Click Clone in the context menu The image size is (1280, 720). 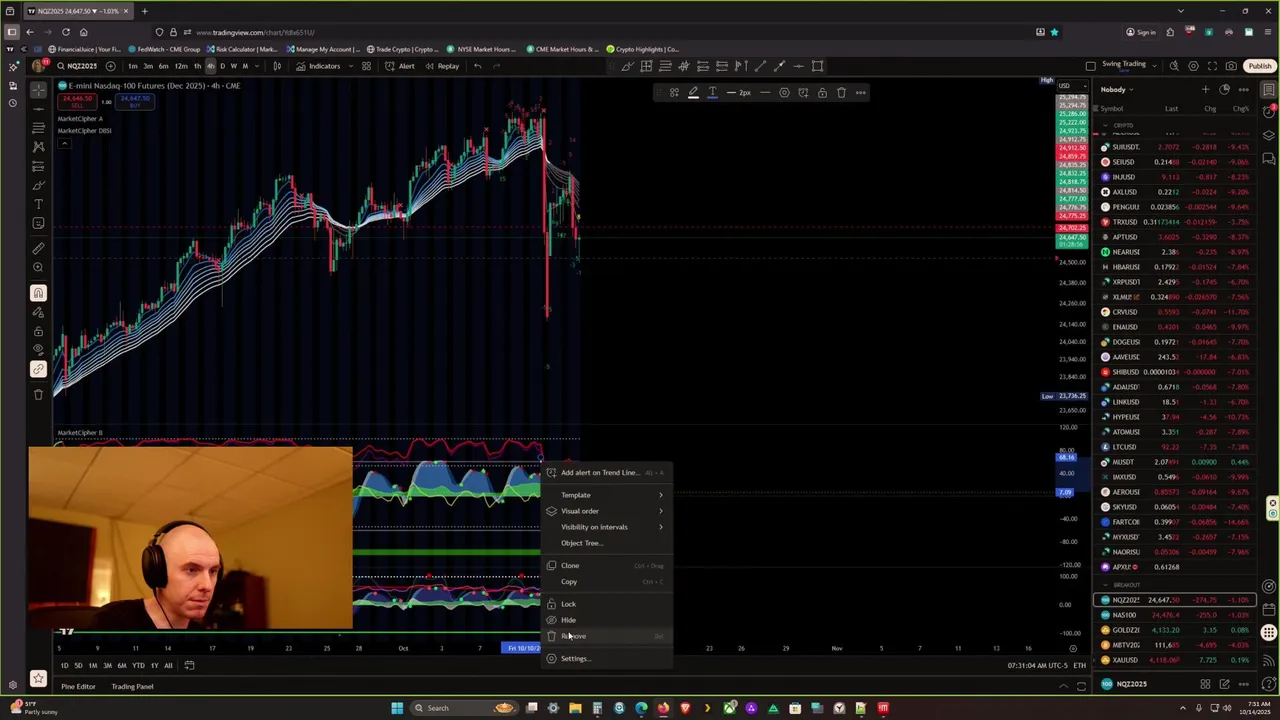coord(607,566)
